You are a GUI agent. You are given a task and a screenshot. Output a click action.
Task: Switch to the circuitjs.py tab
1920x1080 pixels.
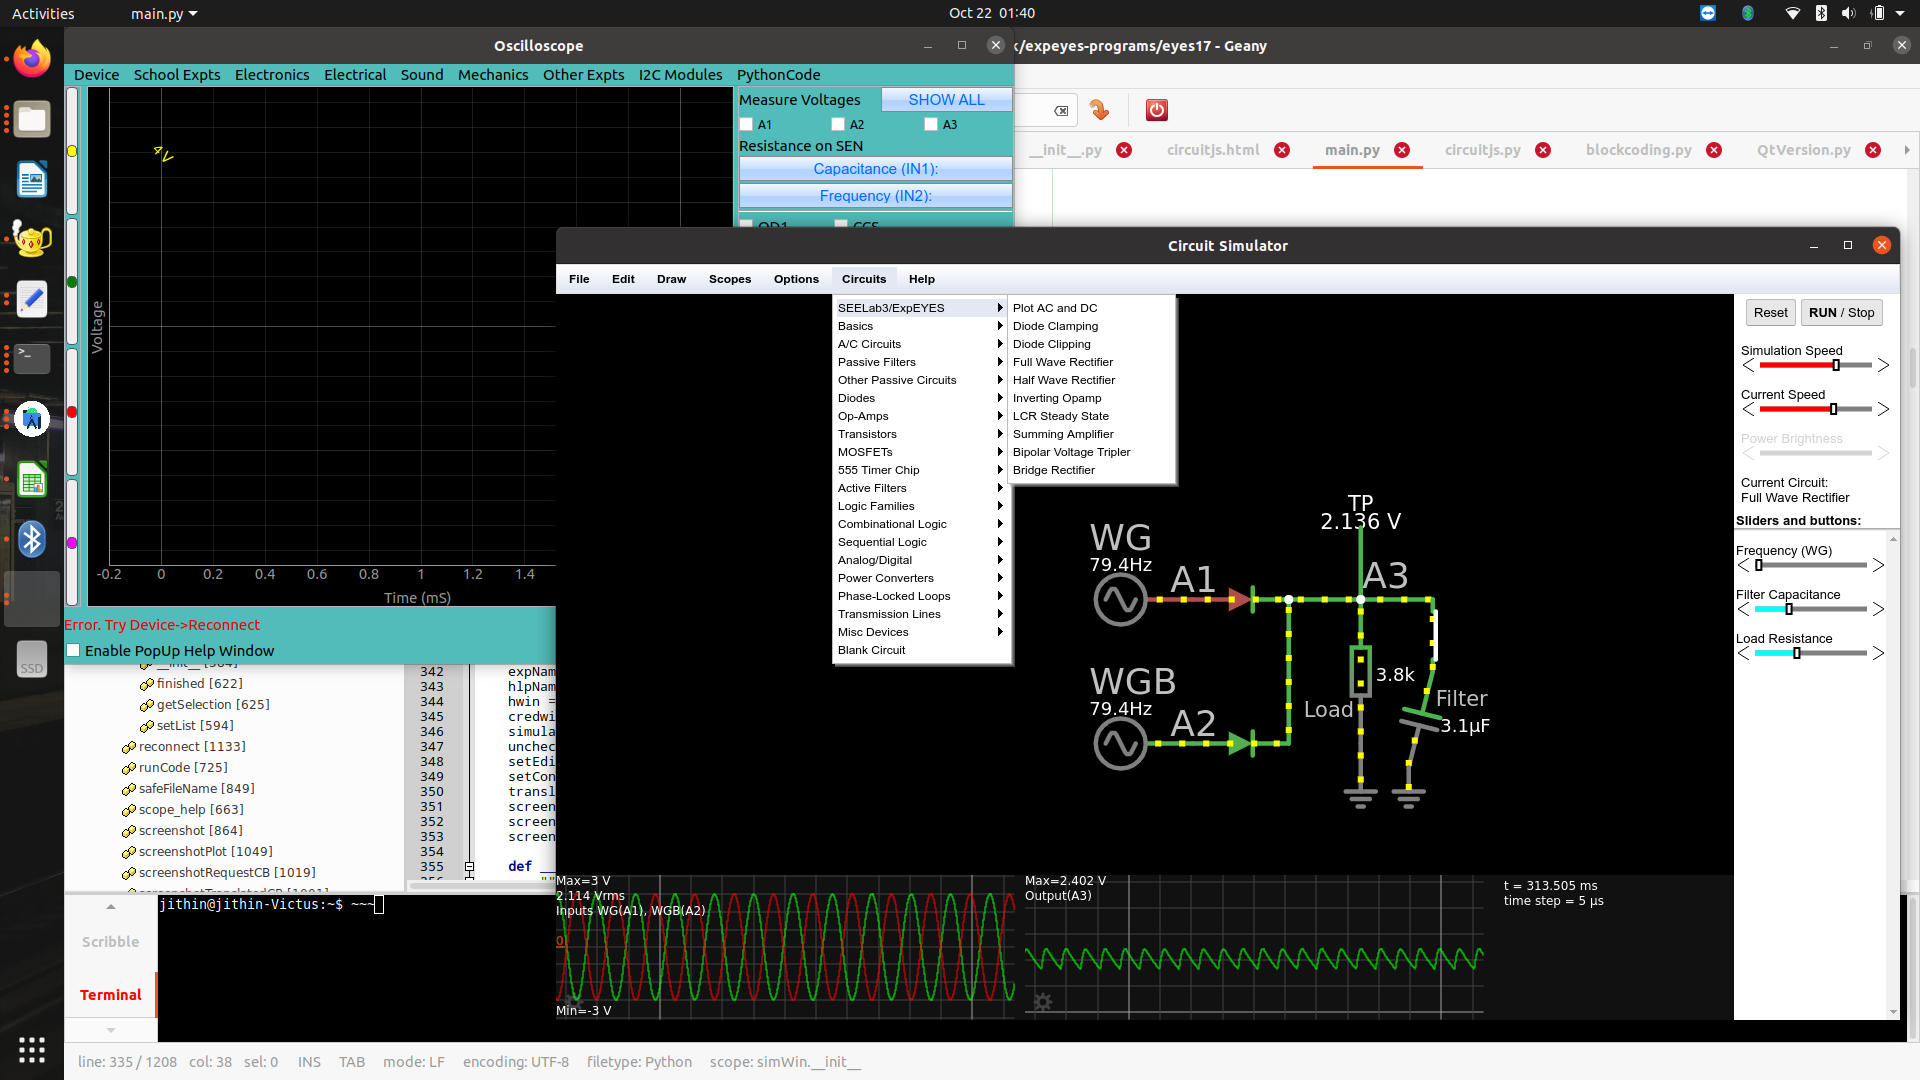pos(1483,150)
